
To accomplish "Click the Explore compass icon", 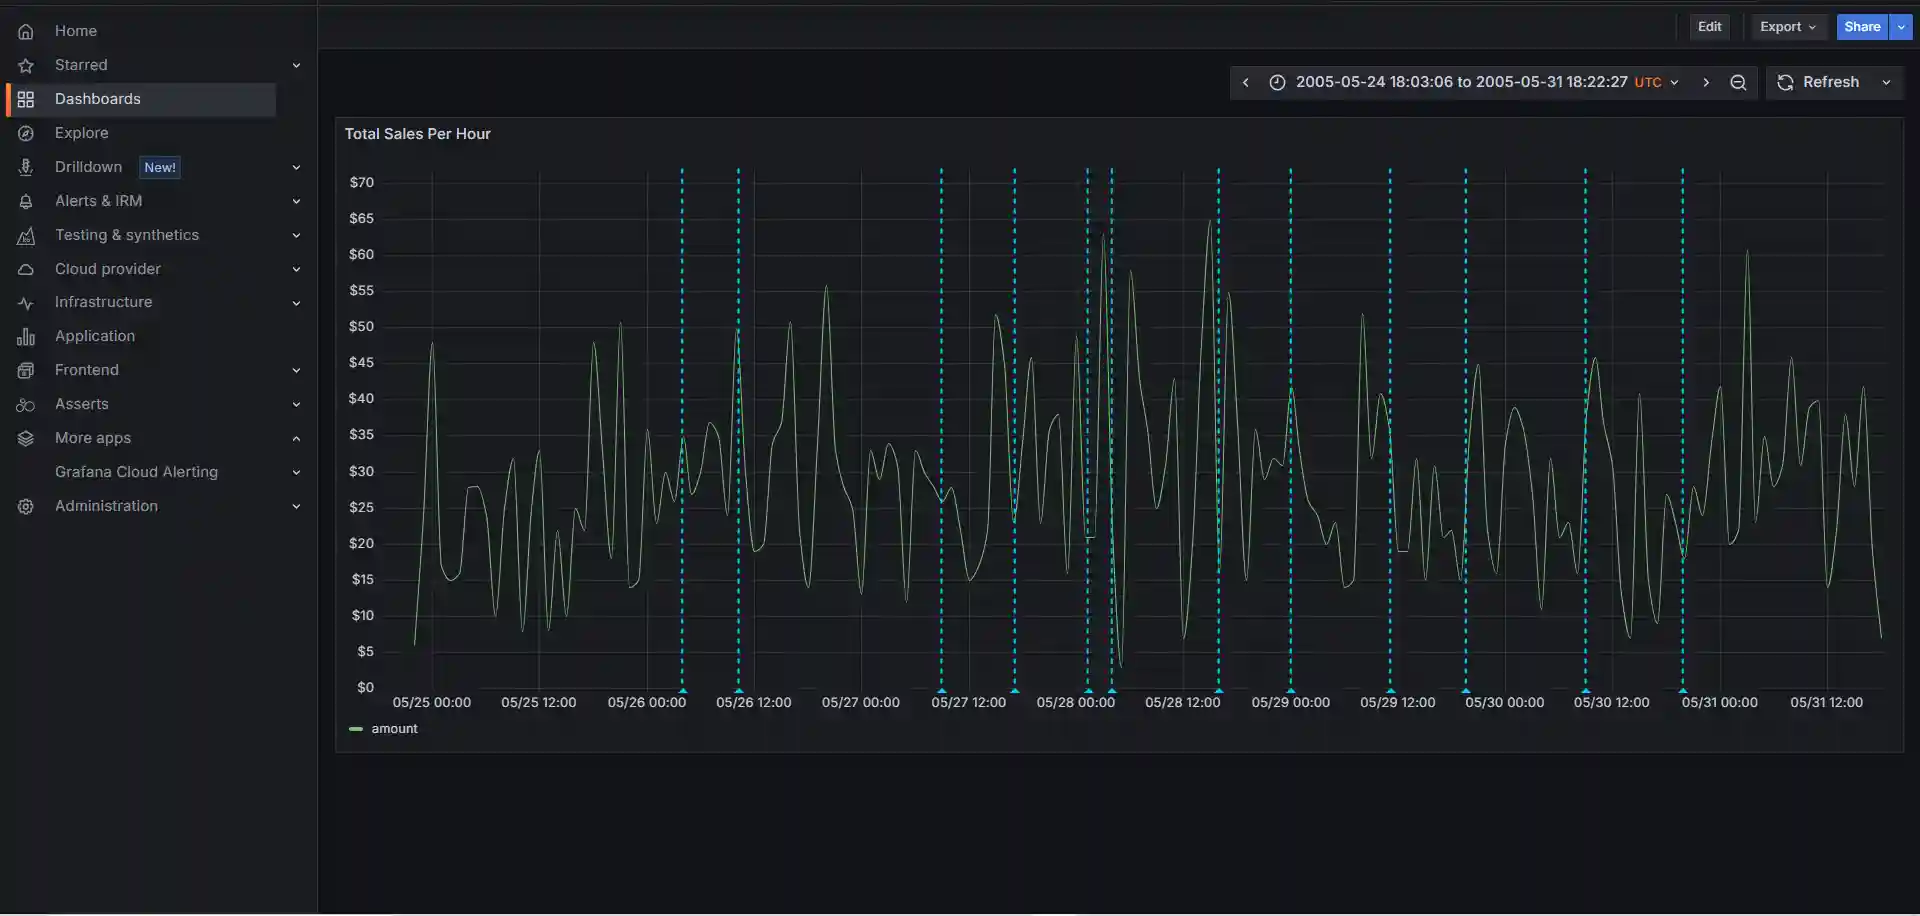I will click(x=26, y=133).
